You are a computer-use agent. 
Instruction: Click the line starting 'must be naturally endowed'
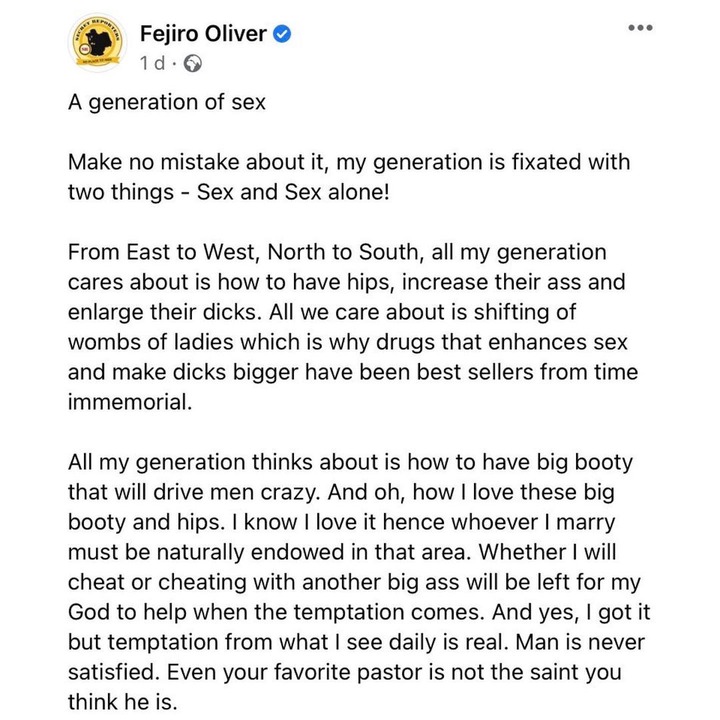(342, 552)
